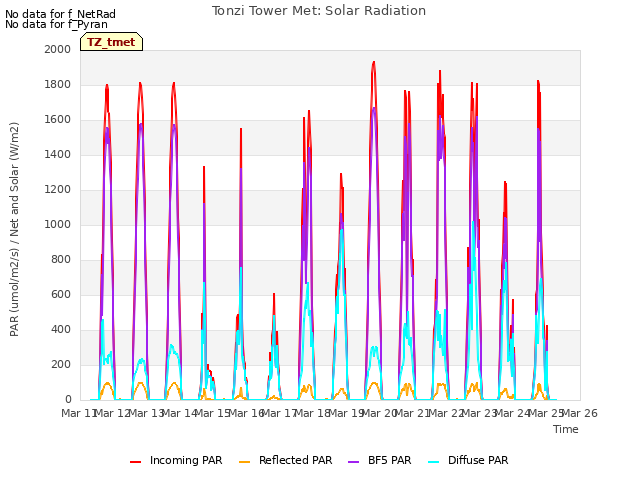Click the Reflected PAR orange legend swatch

[x=244, y=462]
